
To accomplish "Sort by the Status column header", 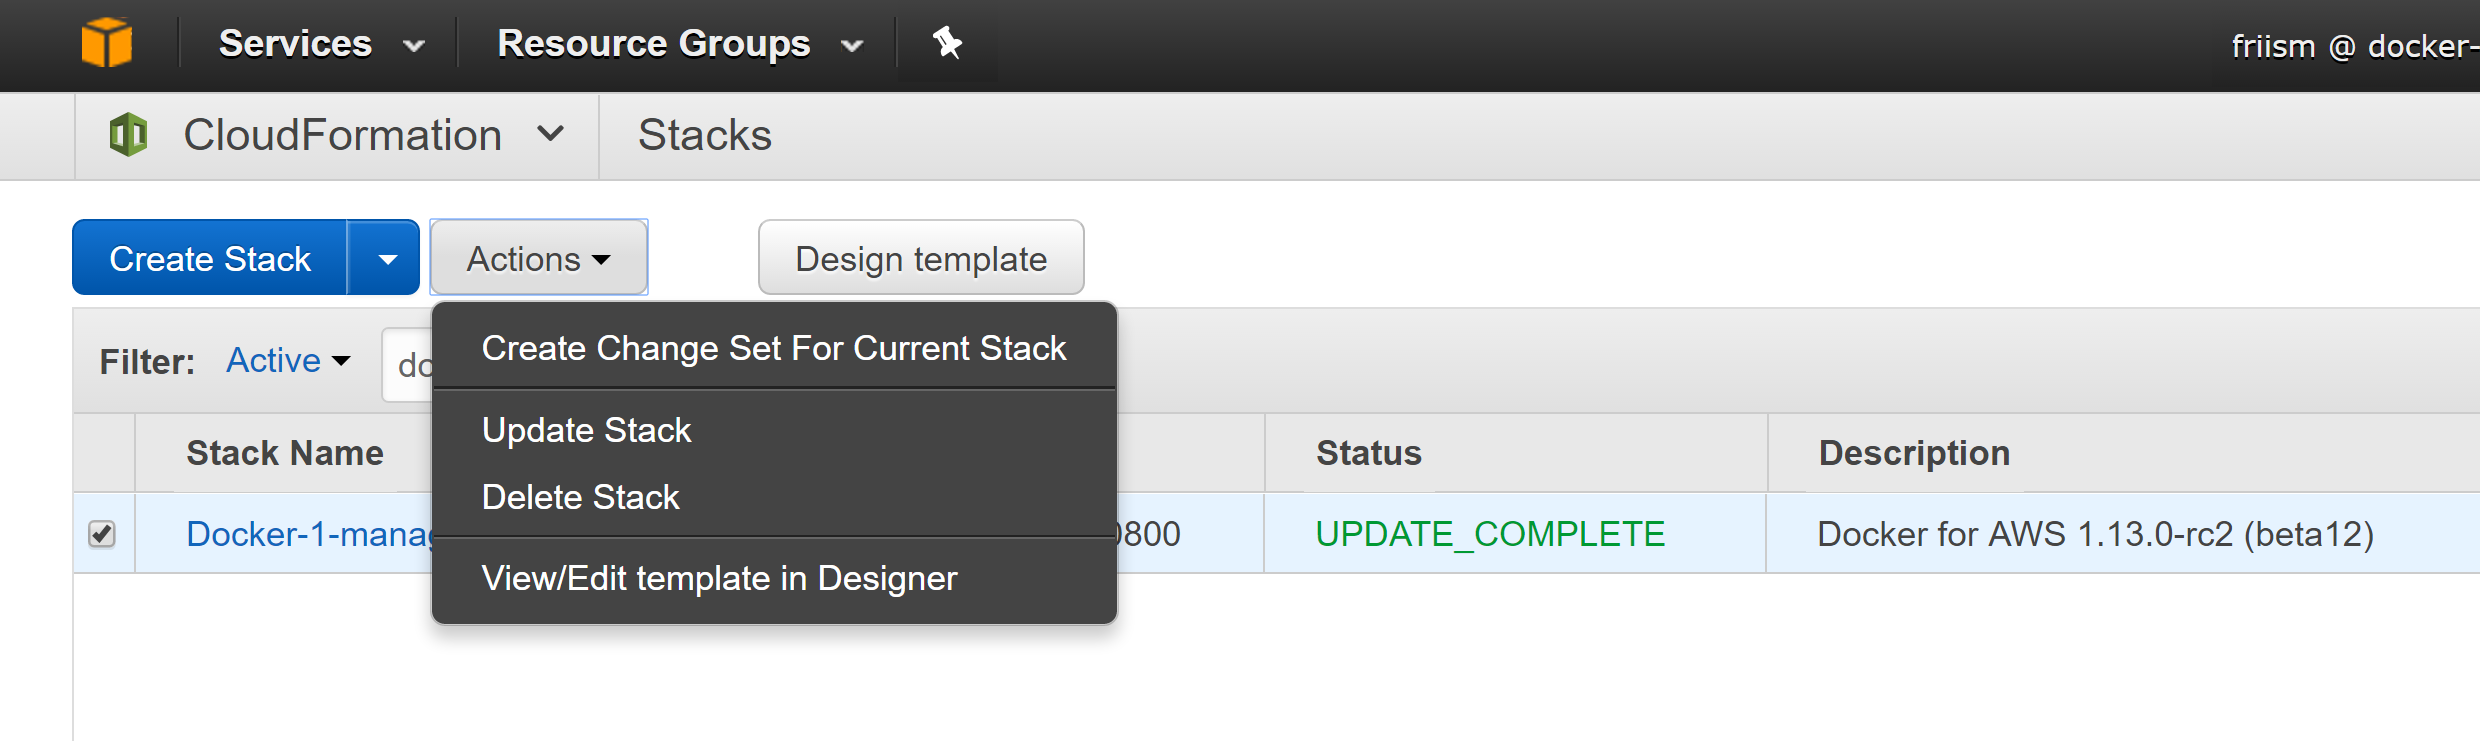I will pyautogui.click(x=1368, y=453).
